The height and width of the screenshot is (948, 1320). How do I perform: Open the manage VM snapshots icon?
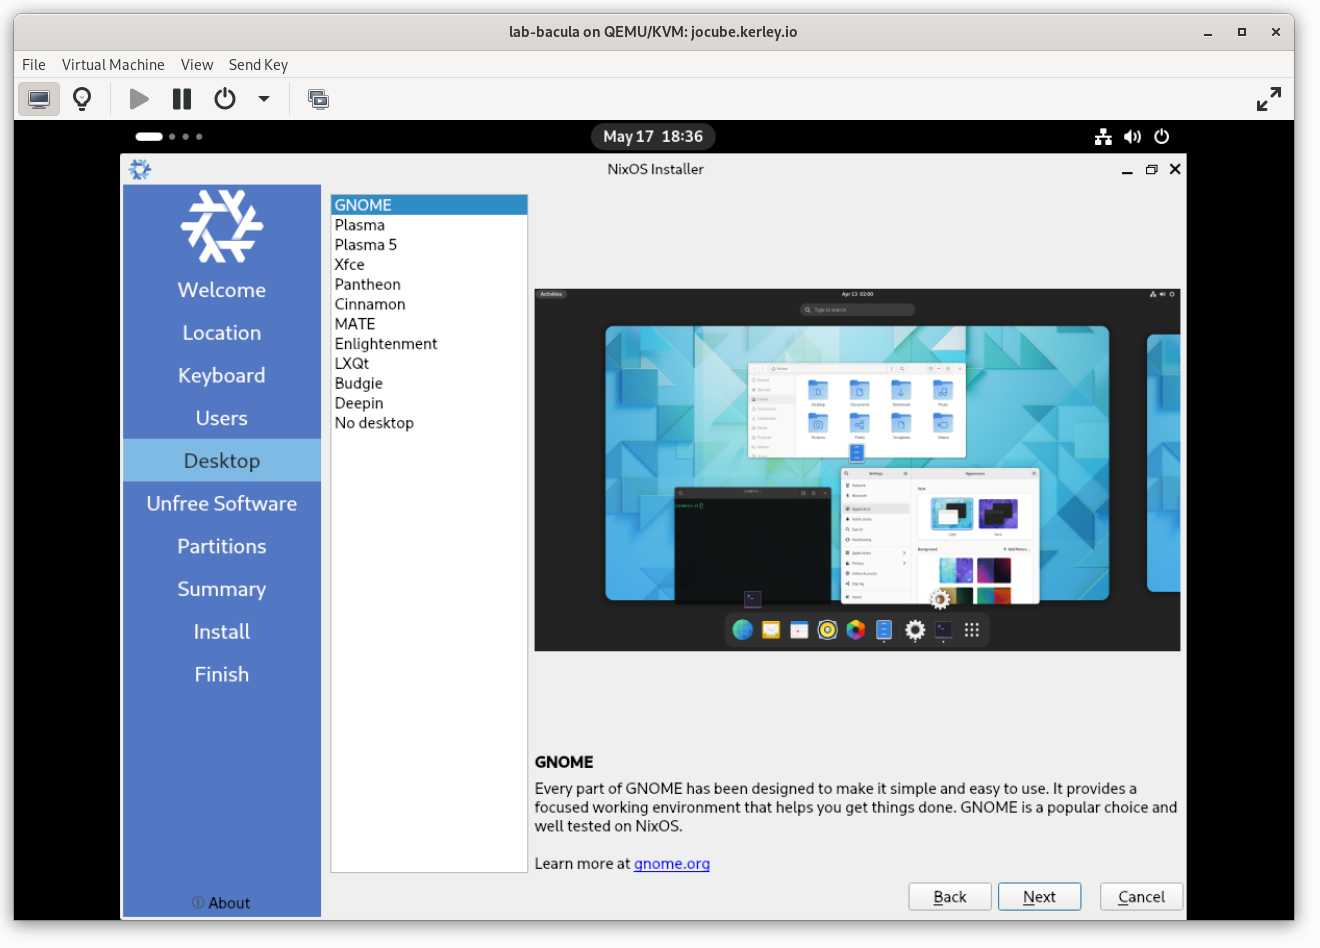[x=318, y=99]
